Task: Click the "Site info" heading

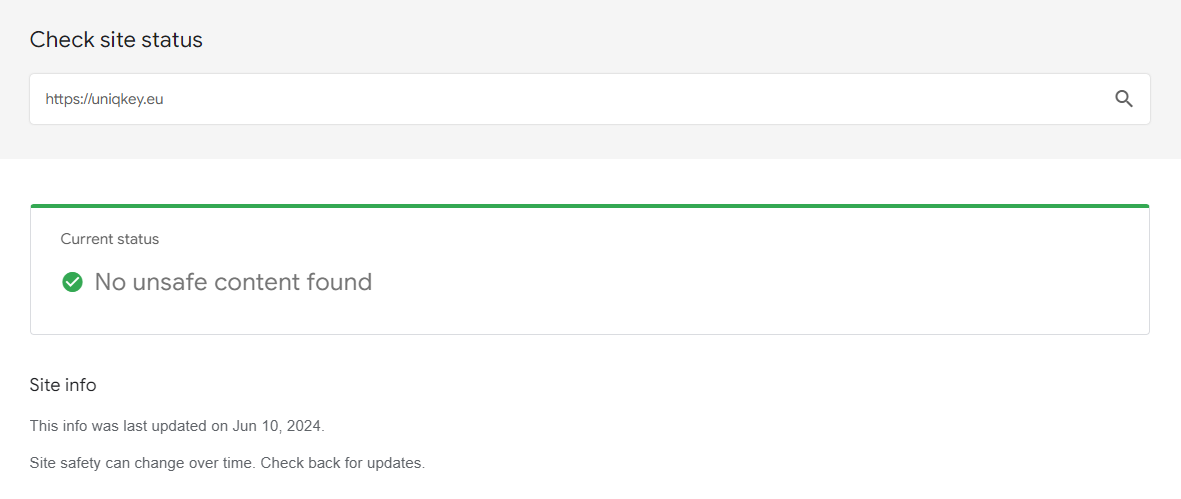Action: [x=63, y=385]
